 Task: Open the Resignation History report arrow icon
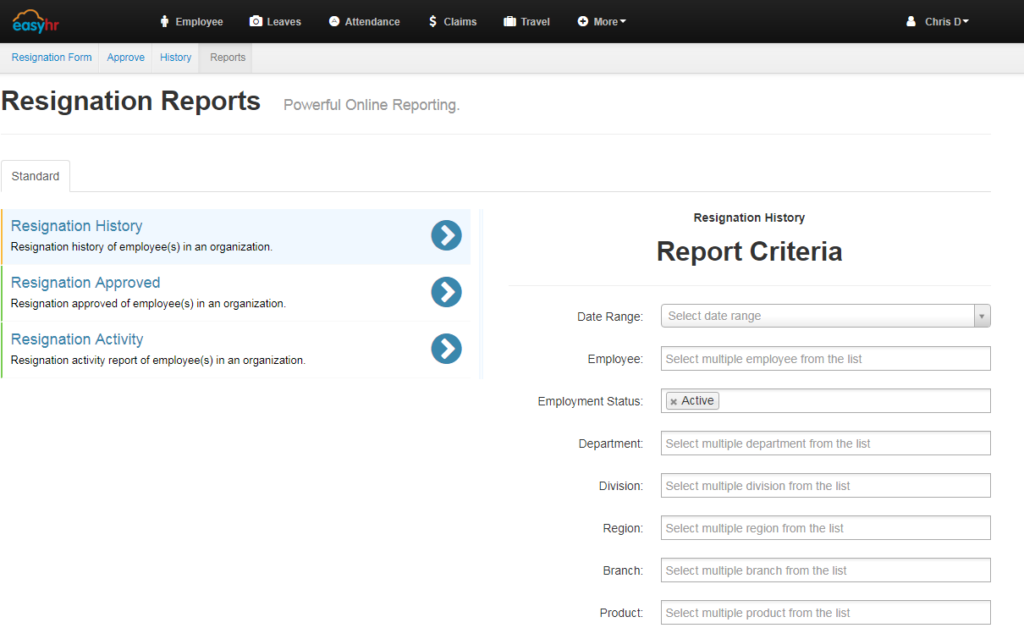coord(446,236)
